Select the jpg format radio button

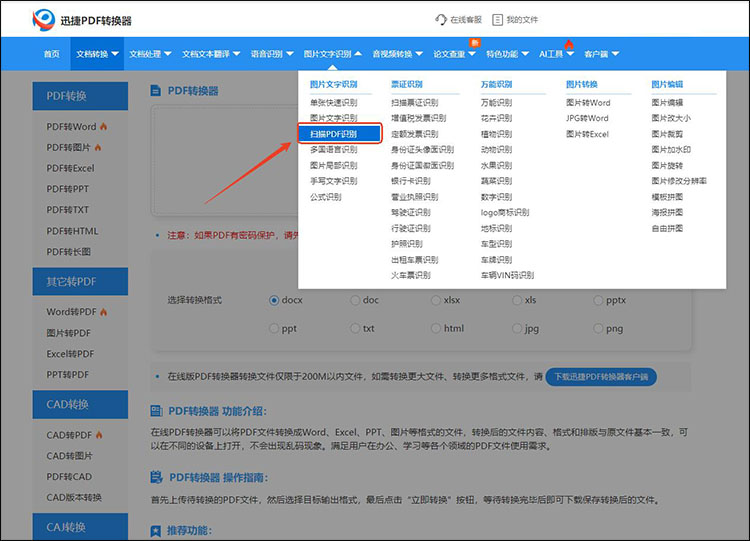pos(517,329)
